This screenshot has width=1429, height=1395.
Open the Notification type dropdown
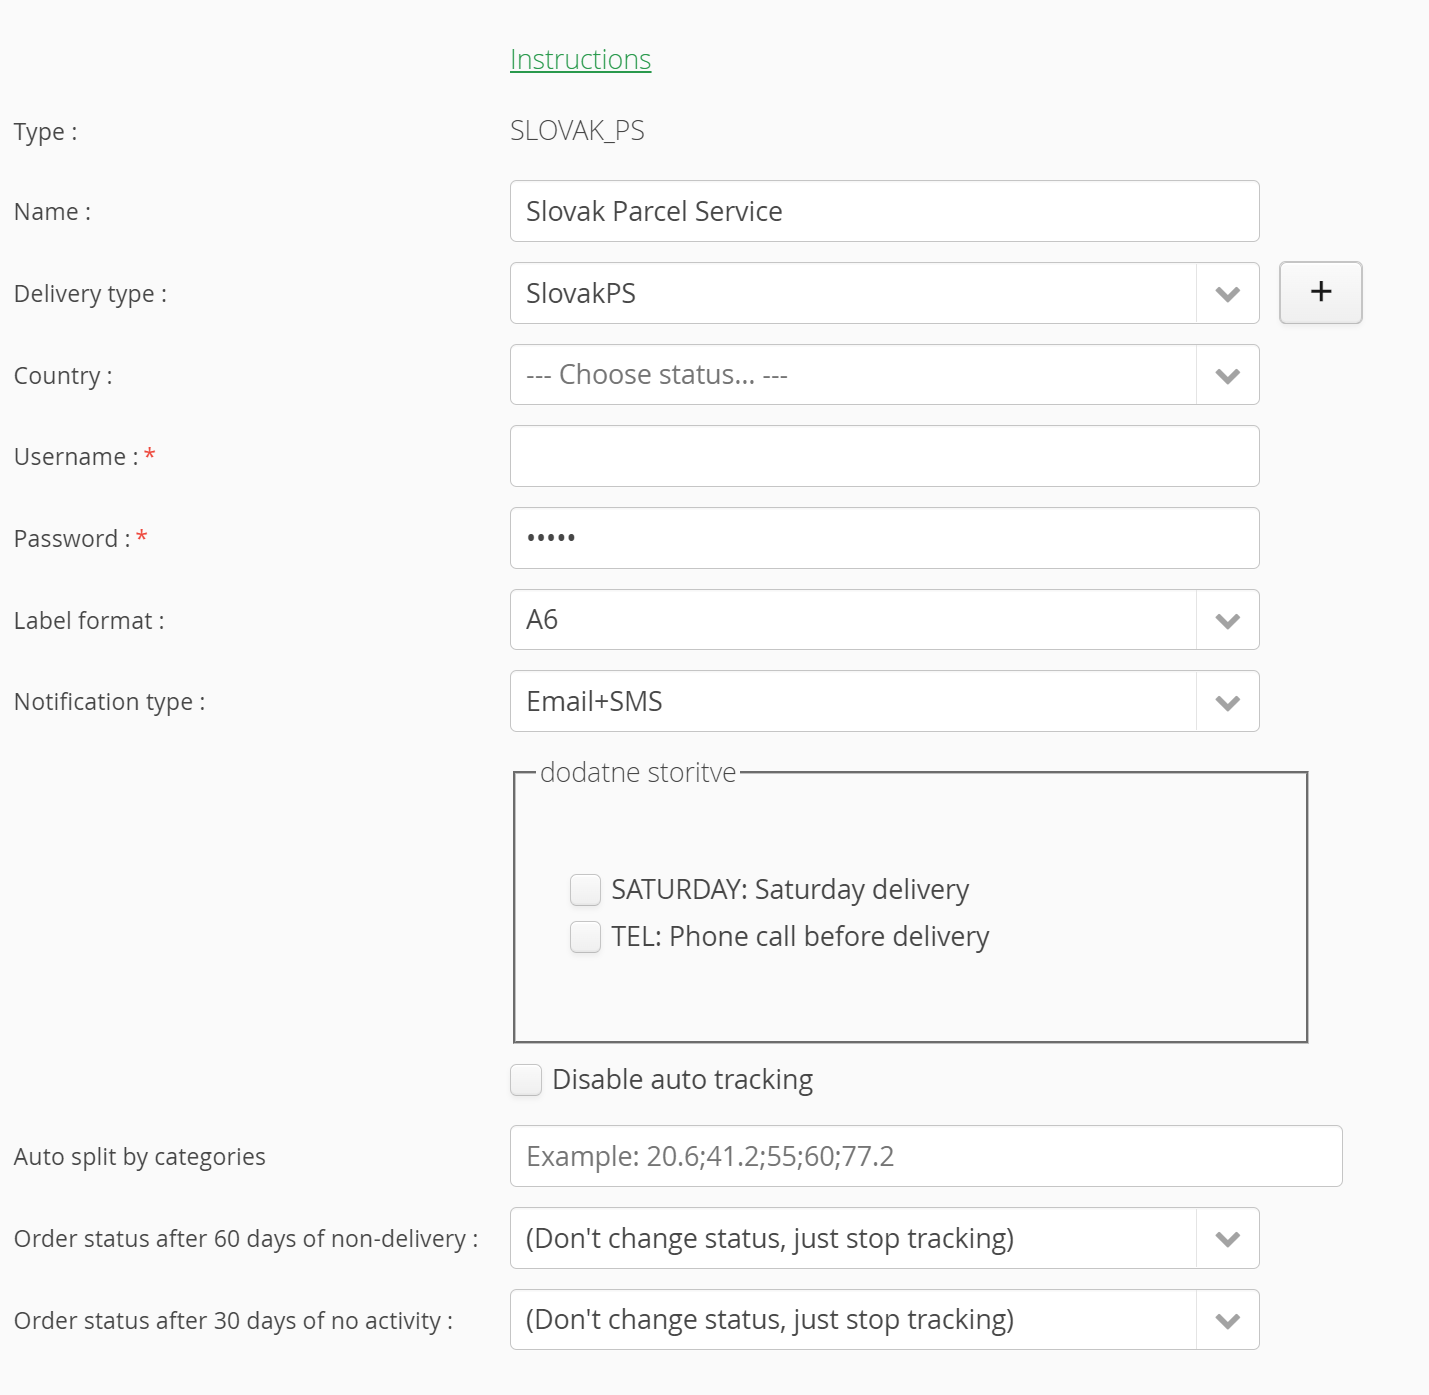(884, 701)
